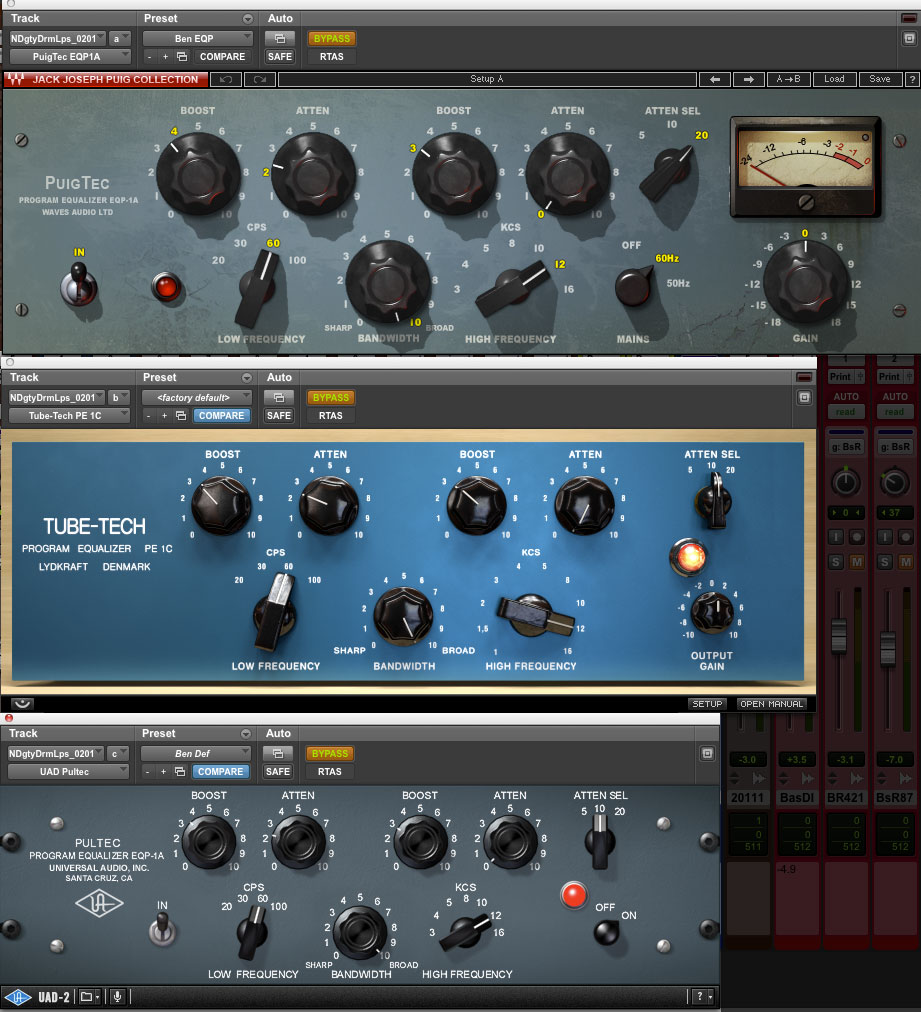Click 'read' automation mode on first mixer strip
921x1012 pixels.
coord(845,412)
